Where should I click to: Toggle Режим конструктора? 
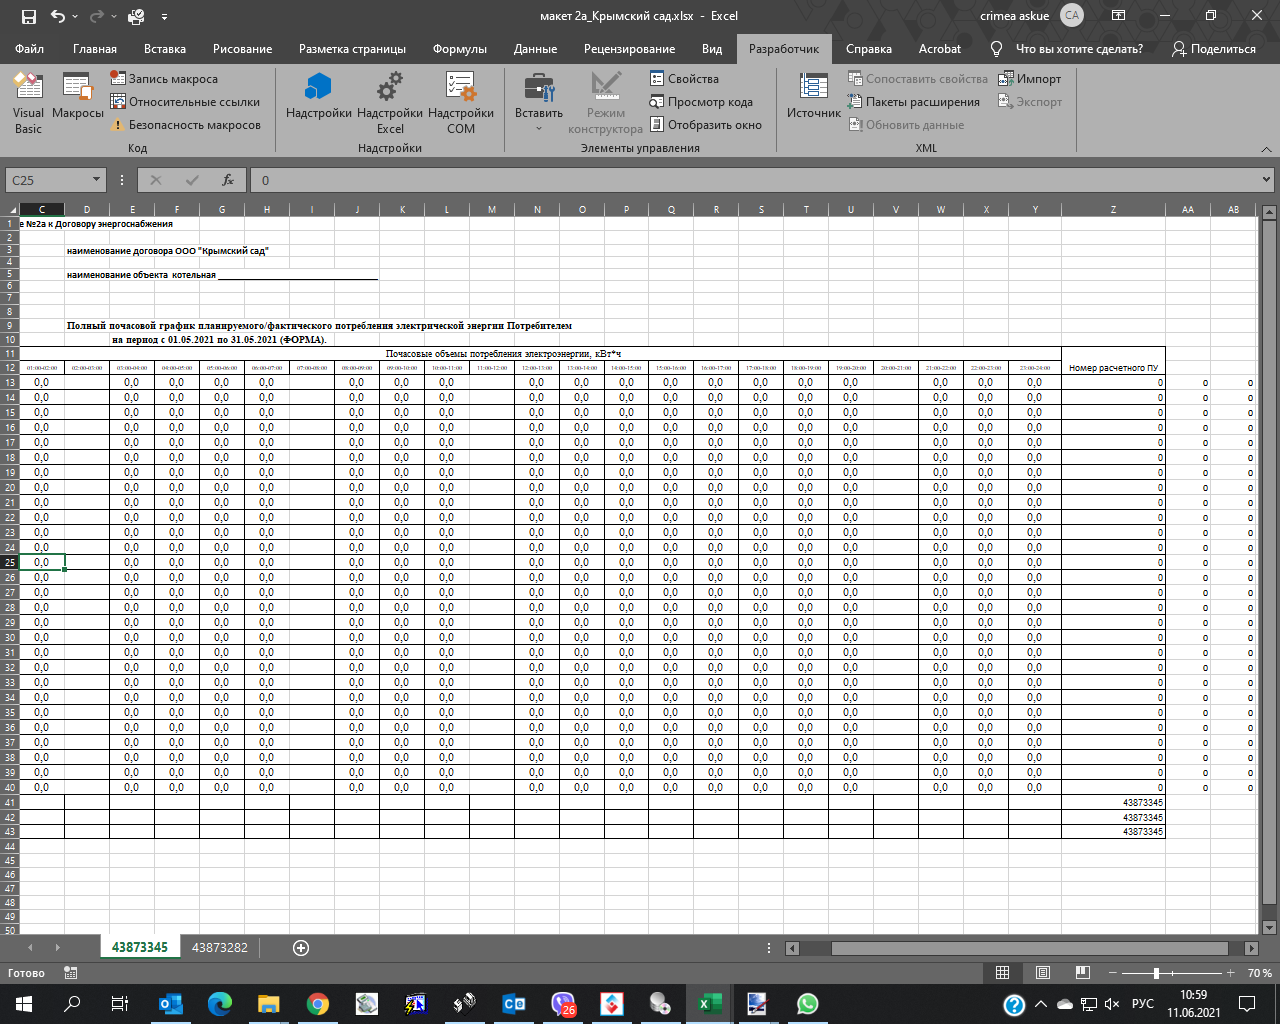click(605, 103)
